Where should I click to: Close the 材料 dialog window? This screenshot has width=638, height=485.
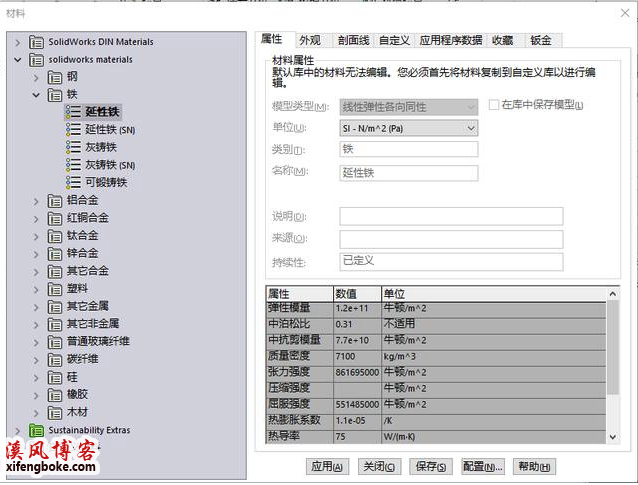click(x=625, y=13)
